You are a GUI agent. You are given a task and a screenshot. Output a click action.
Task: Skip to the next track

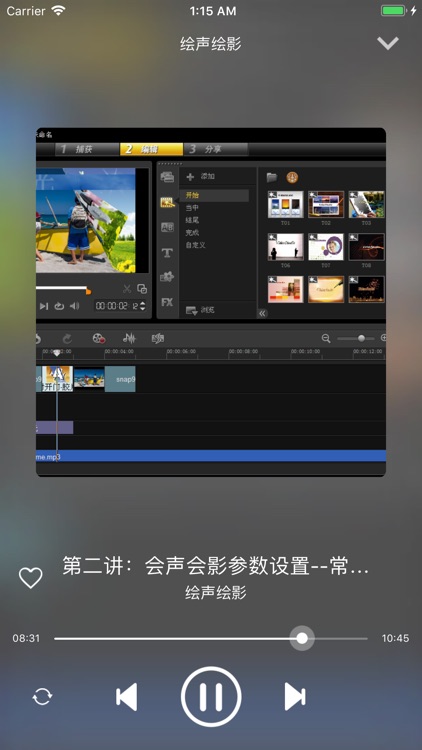(295, 696)
